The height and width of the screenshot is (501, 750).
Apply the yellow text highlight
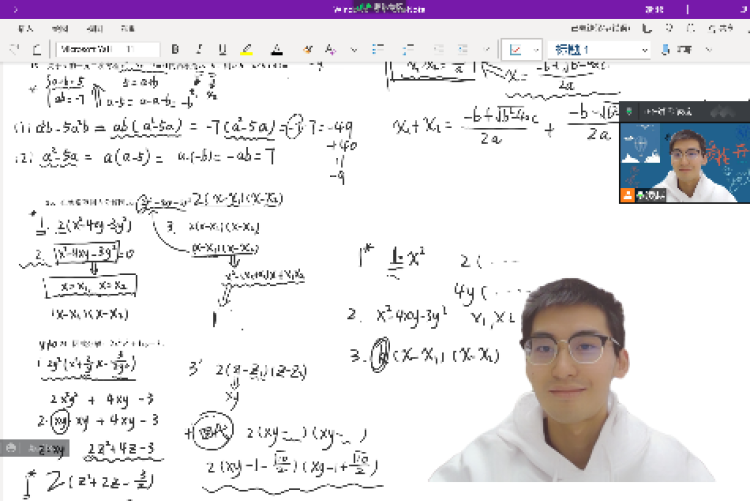(x=247, y=49)
